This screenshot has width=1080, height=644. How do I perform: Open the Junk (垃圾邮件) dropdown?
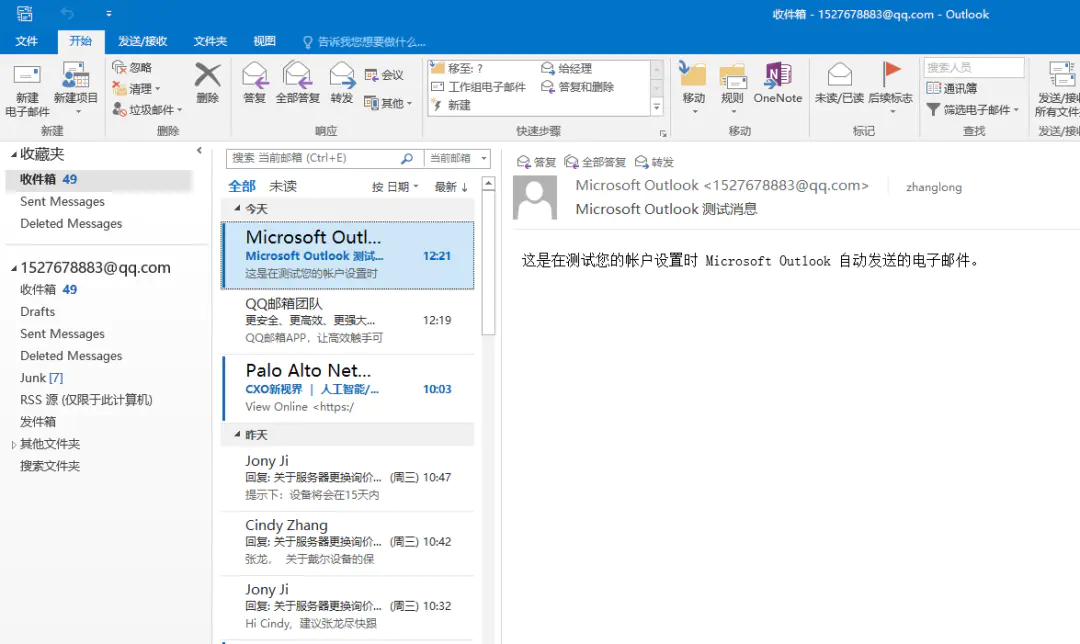coord(147,110)
